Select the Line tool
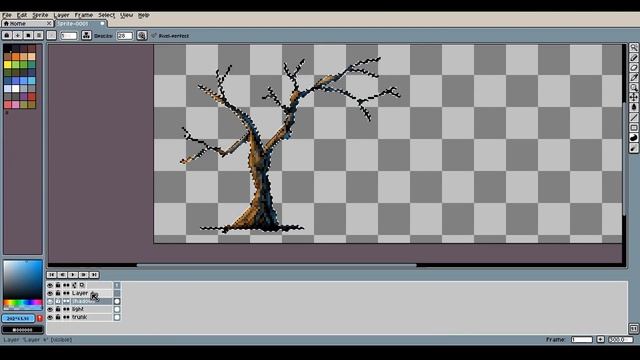 pyautogui.click(x=633, y=118)
